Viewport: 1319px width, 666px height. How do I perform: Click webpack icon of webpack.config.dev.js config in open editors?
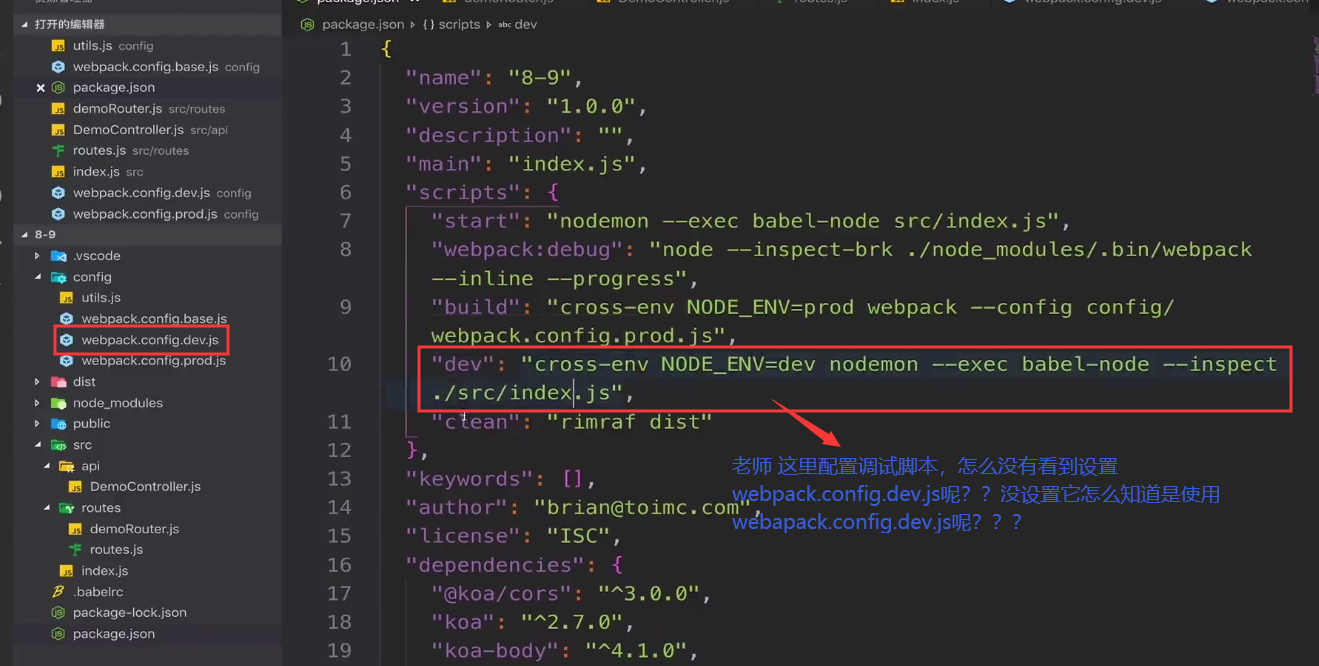pyautogui.click(x=58, y=193)
